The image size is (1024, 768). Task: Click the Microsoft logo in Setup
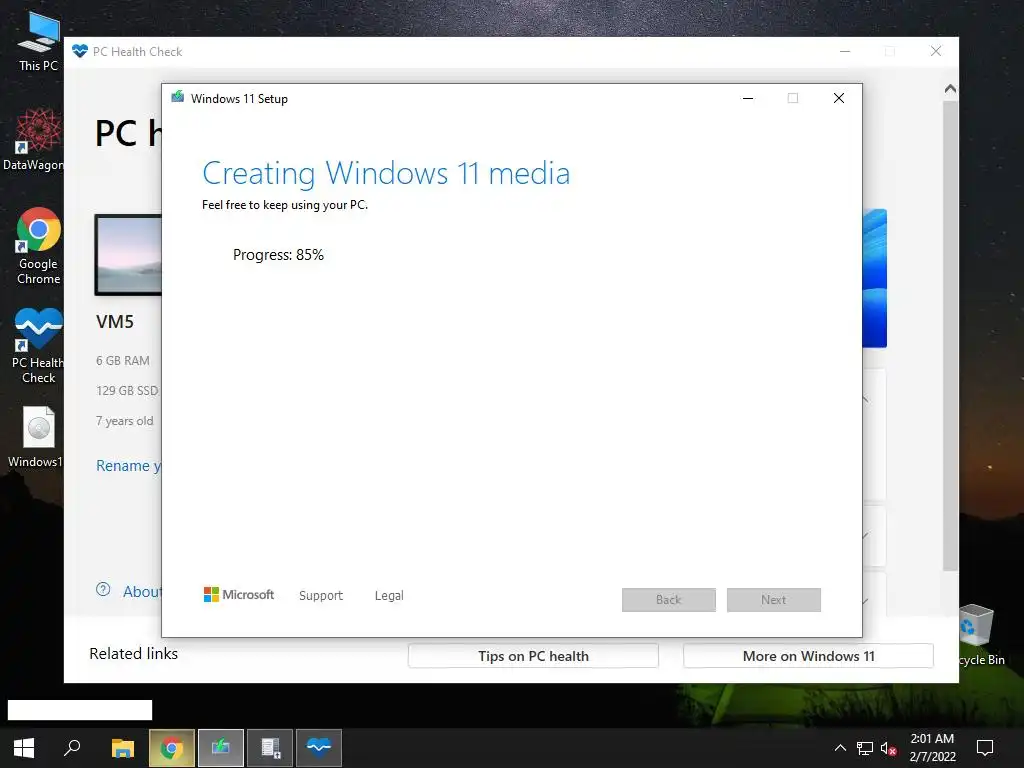239,594
